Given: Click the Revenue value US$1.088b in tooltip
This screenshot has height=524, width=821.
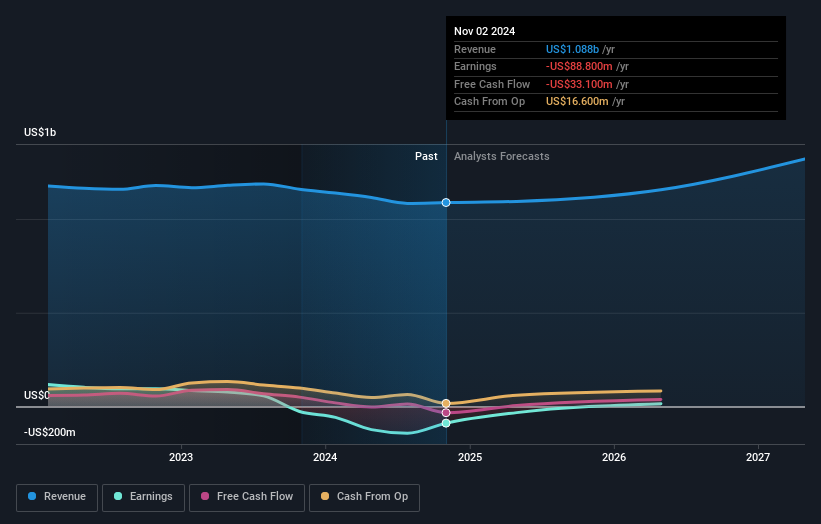Looking at the screenshot, I should pos(572,49).
